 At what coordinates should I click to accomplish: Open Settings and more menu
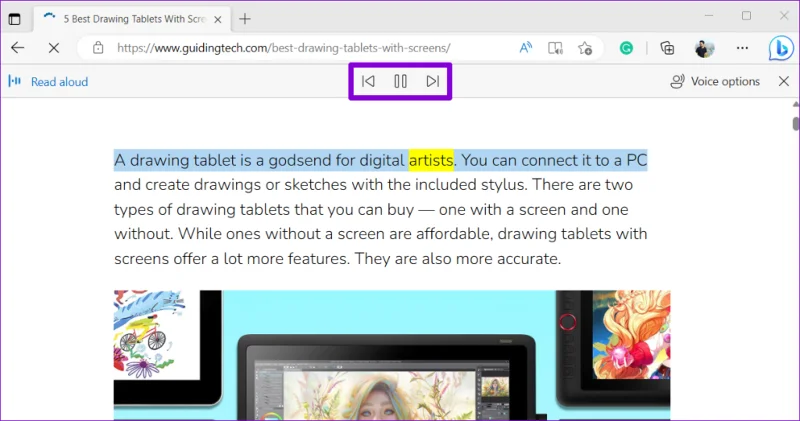pyautogui.click(x=742, y=48)
